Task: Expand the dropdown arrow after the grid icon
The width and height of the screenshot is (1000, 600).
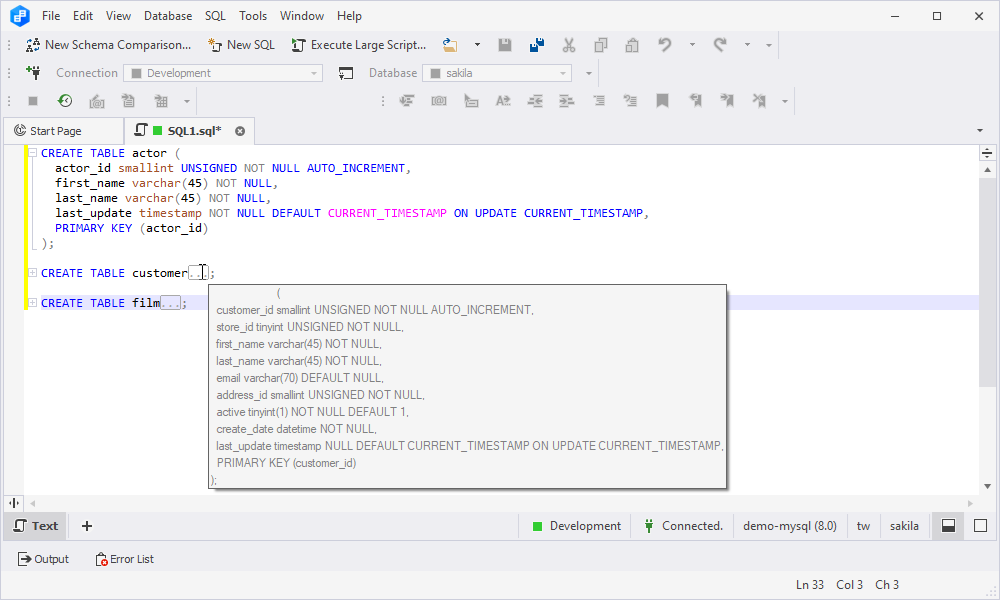Action: (187, 101)
